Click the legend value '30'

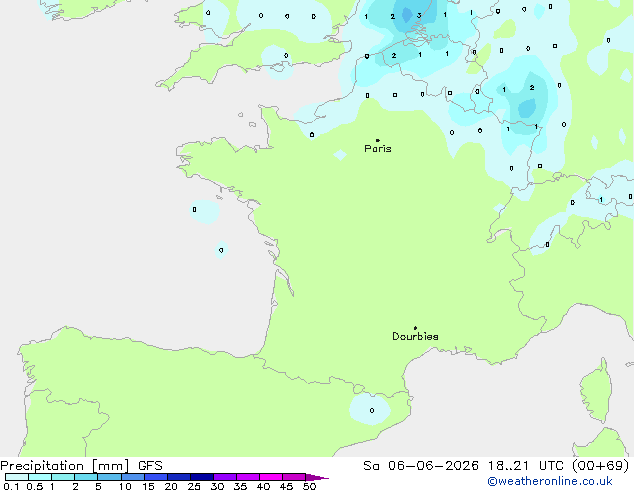pyautogui.click(x=217, y=486)
